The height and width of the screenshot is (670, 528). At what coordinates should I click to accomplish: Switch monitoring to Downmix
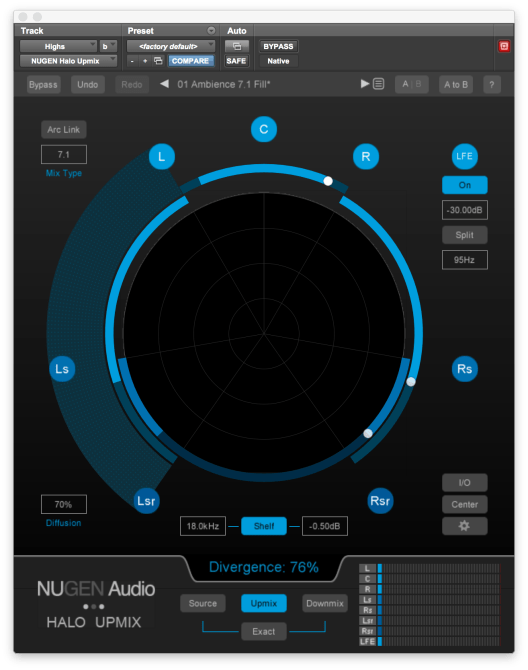[325, 603]
